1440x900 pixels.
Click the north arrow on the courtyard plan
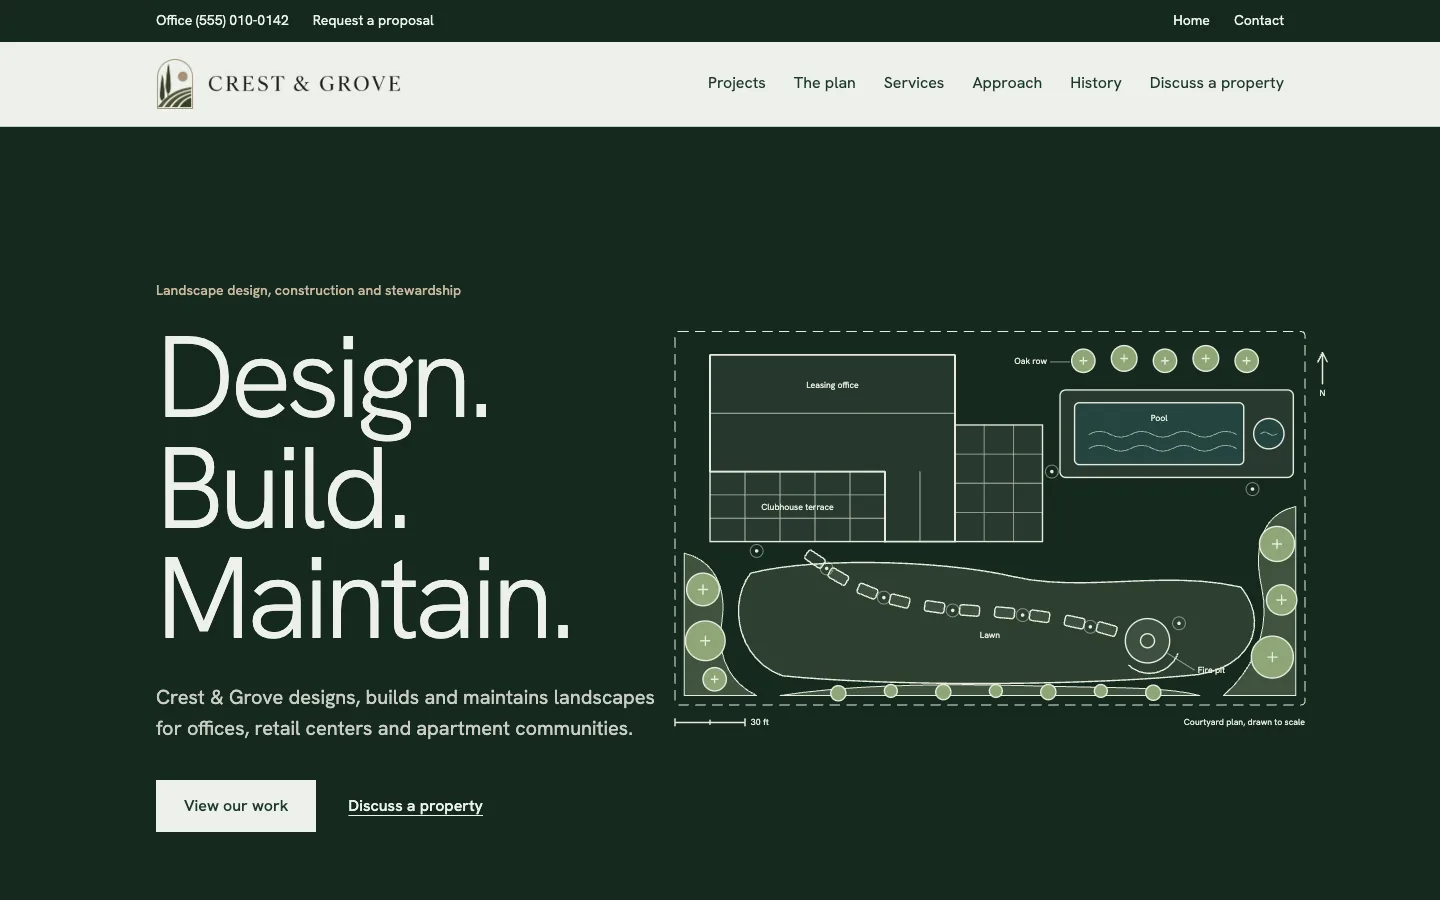(1322, 374)
